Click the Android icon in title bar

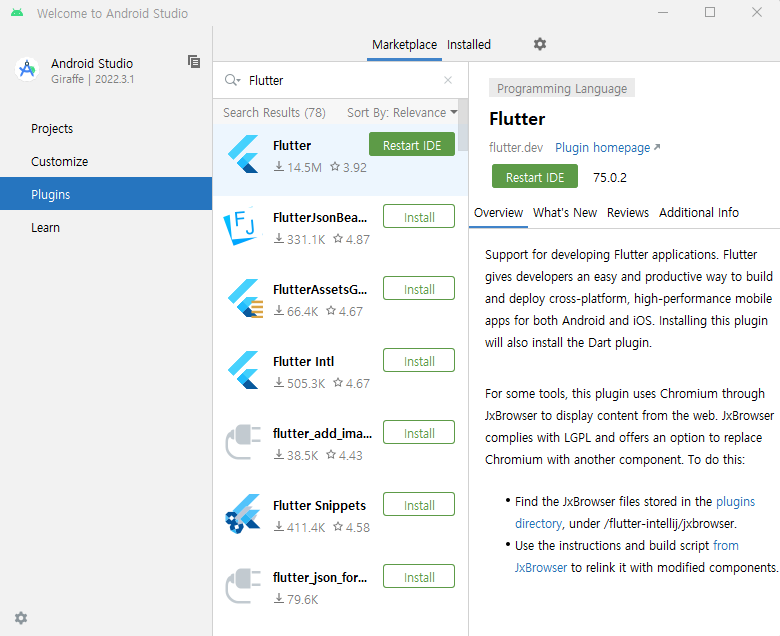click(x=17, y=13)
